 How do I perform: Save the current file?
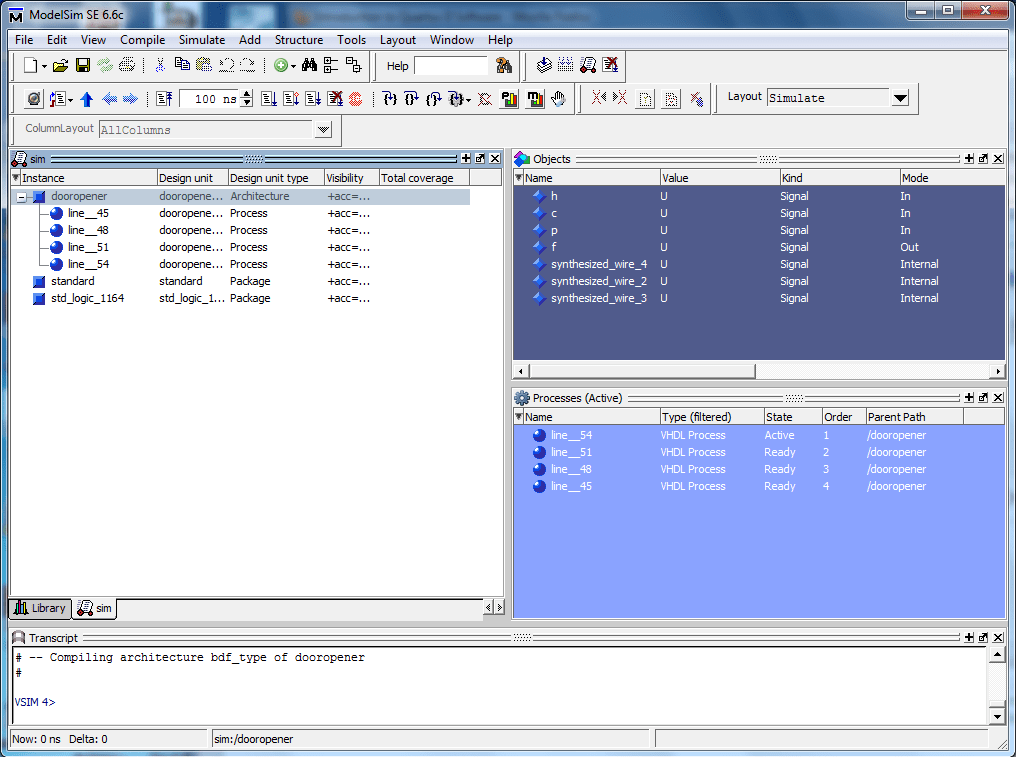82,65
